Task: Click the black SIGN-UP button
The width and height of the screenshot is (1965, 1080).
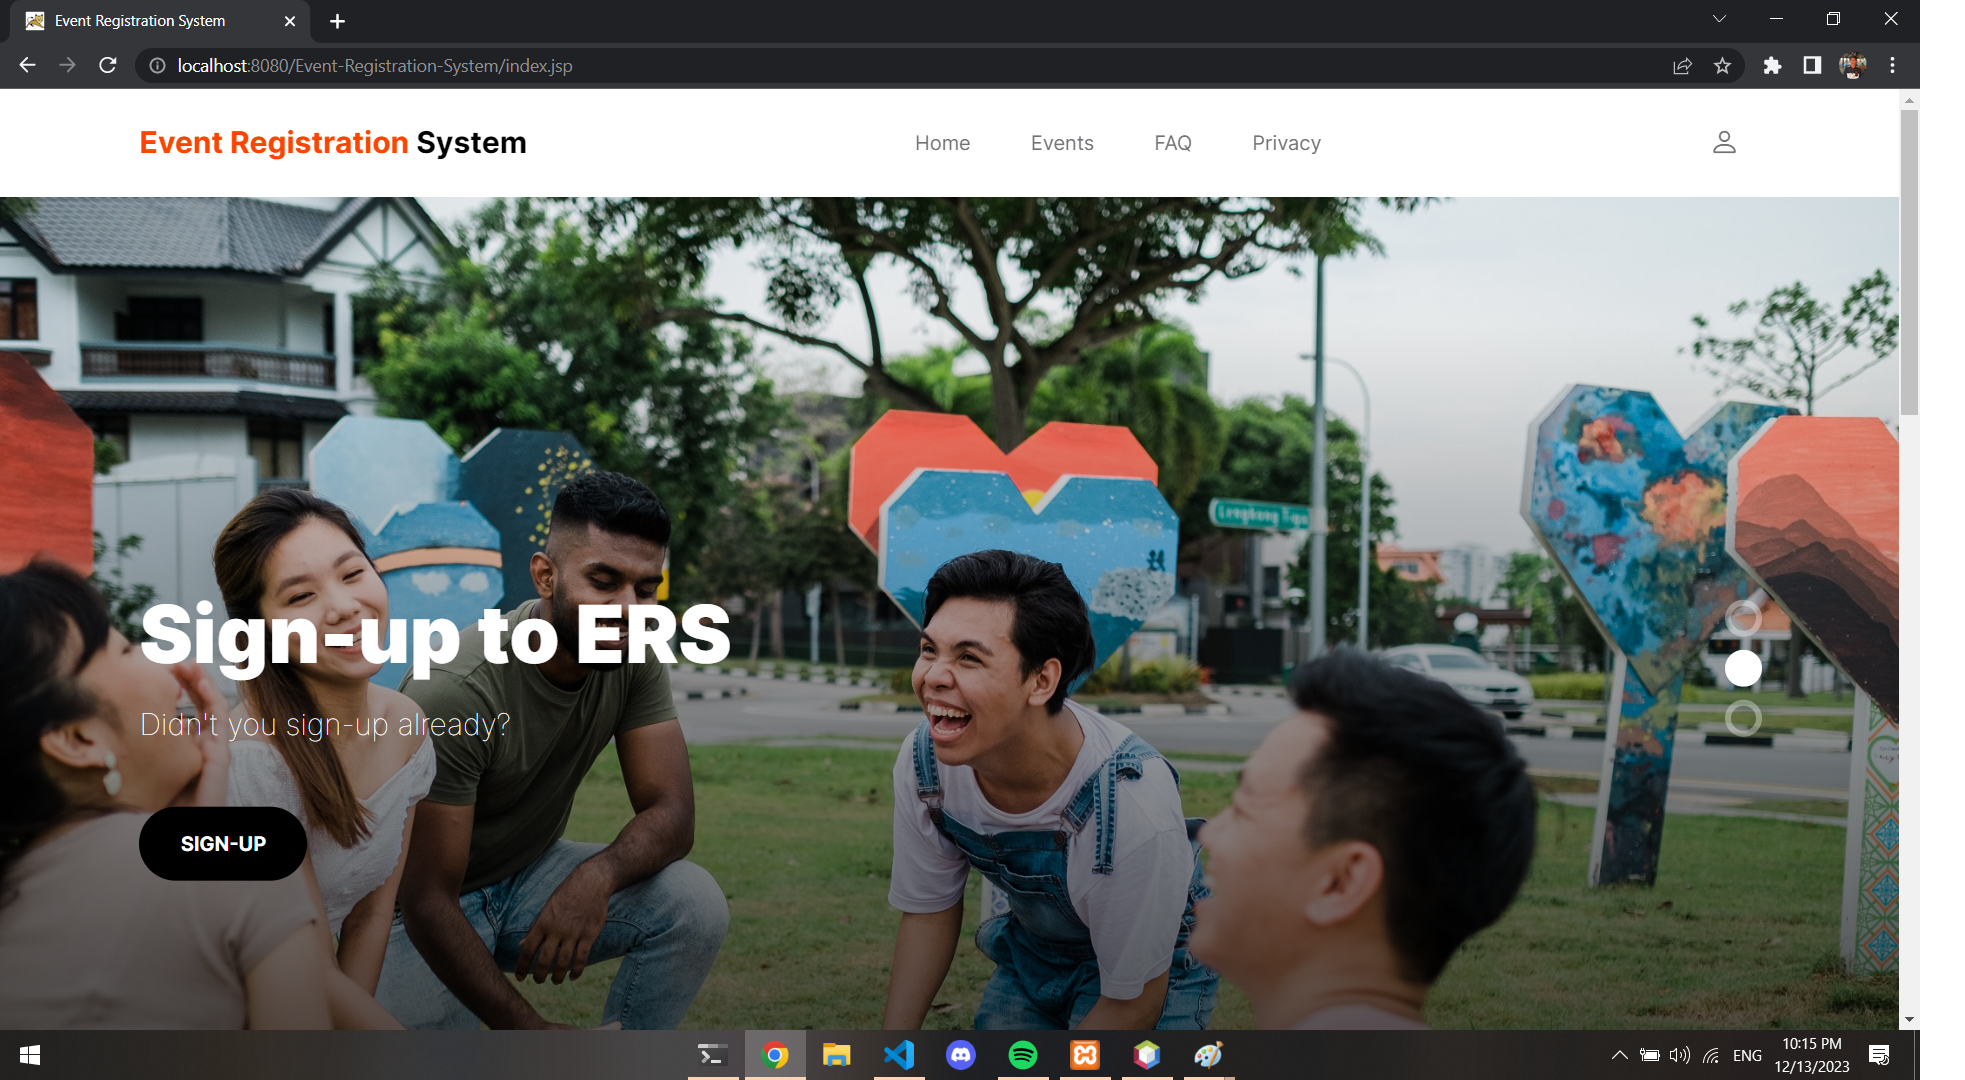Action: 223,844
